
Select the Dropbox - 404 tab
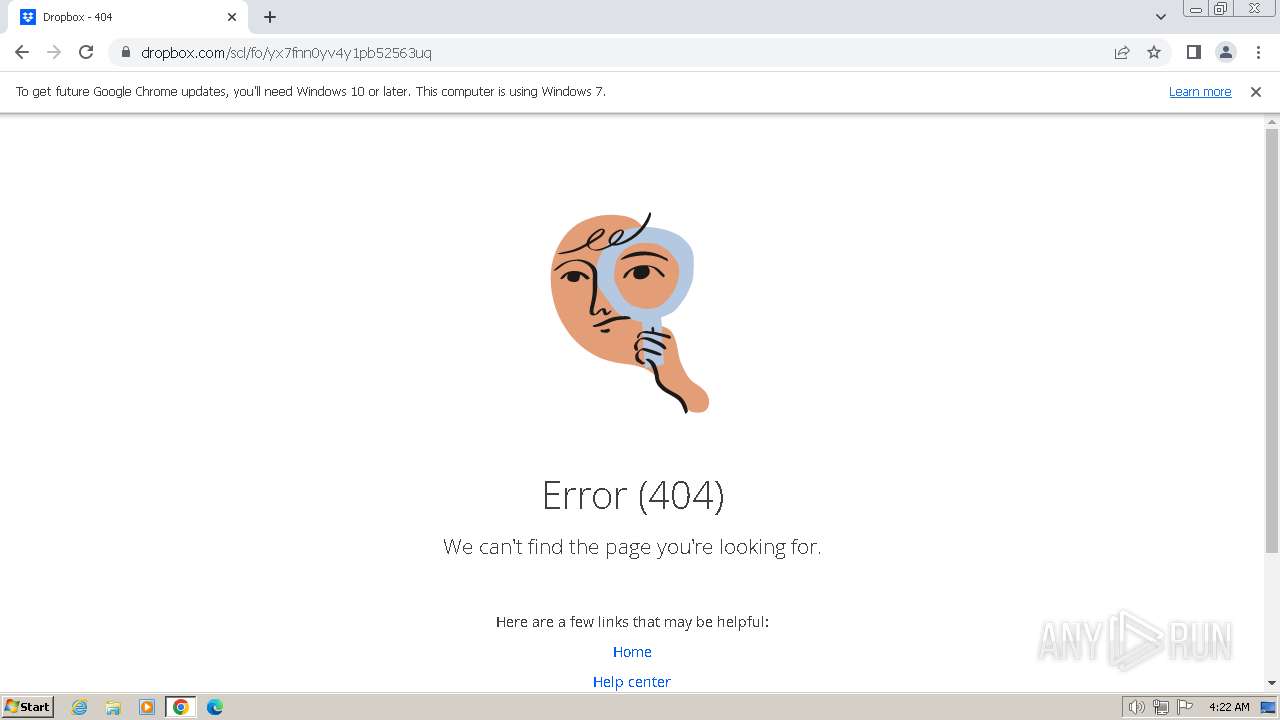click(x=128, y=17)
